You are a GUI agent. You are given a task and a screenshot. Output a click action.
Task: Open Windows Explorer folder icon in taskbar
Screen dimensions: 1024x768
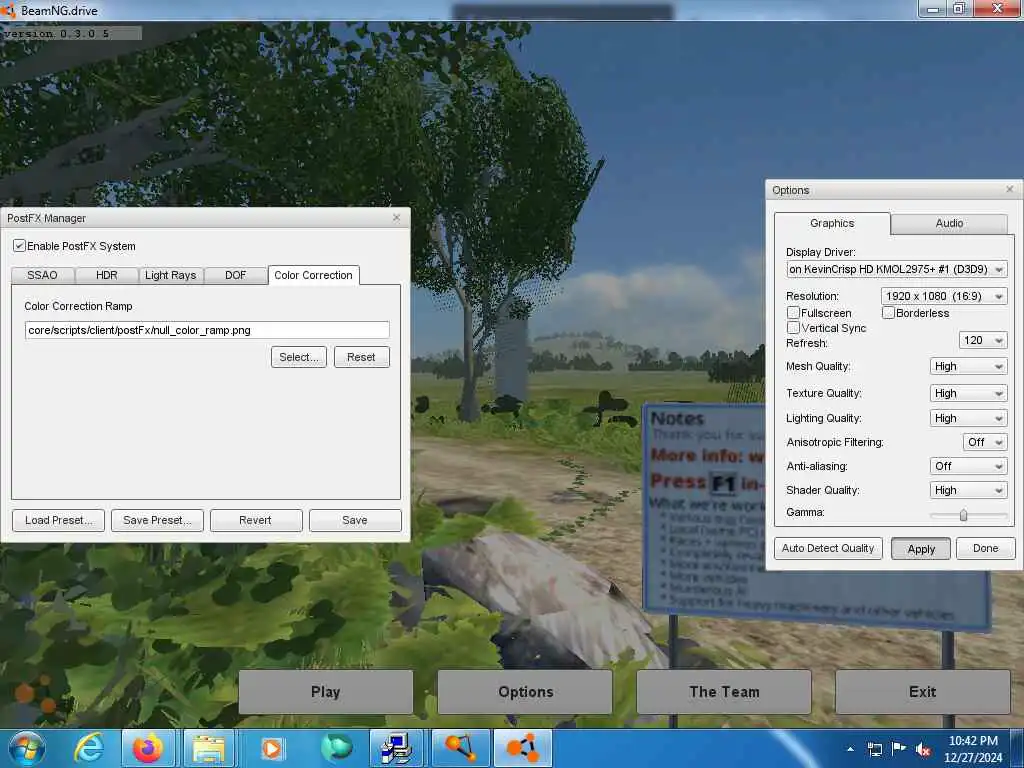[209, 748]
